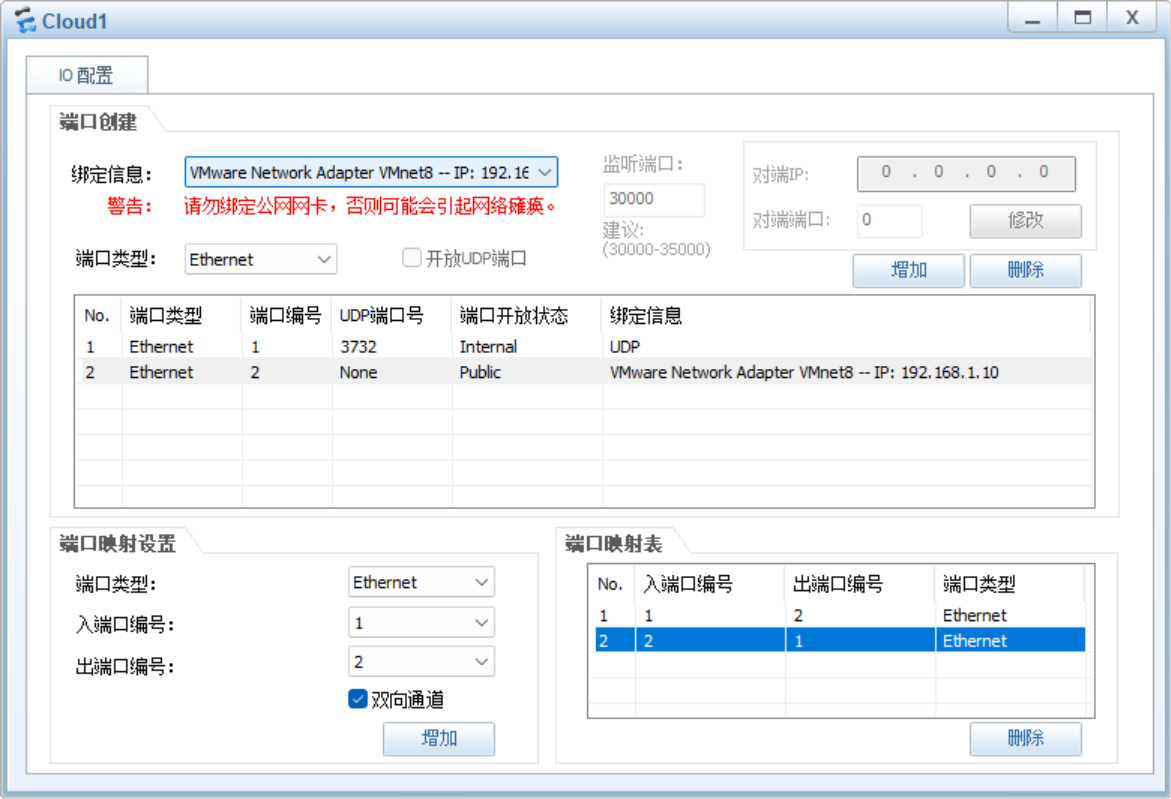1171x799 pixels.
Task: Toggle the 双向通道 checkbox
Action: (x=358, y=699)
